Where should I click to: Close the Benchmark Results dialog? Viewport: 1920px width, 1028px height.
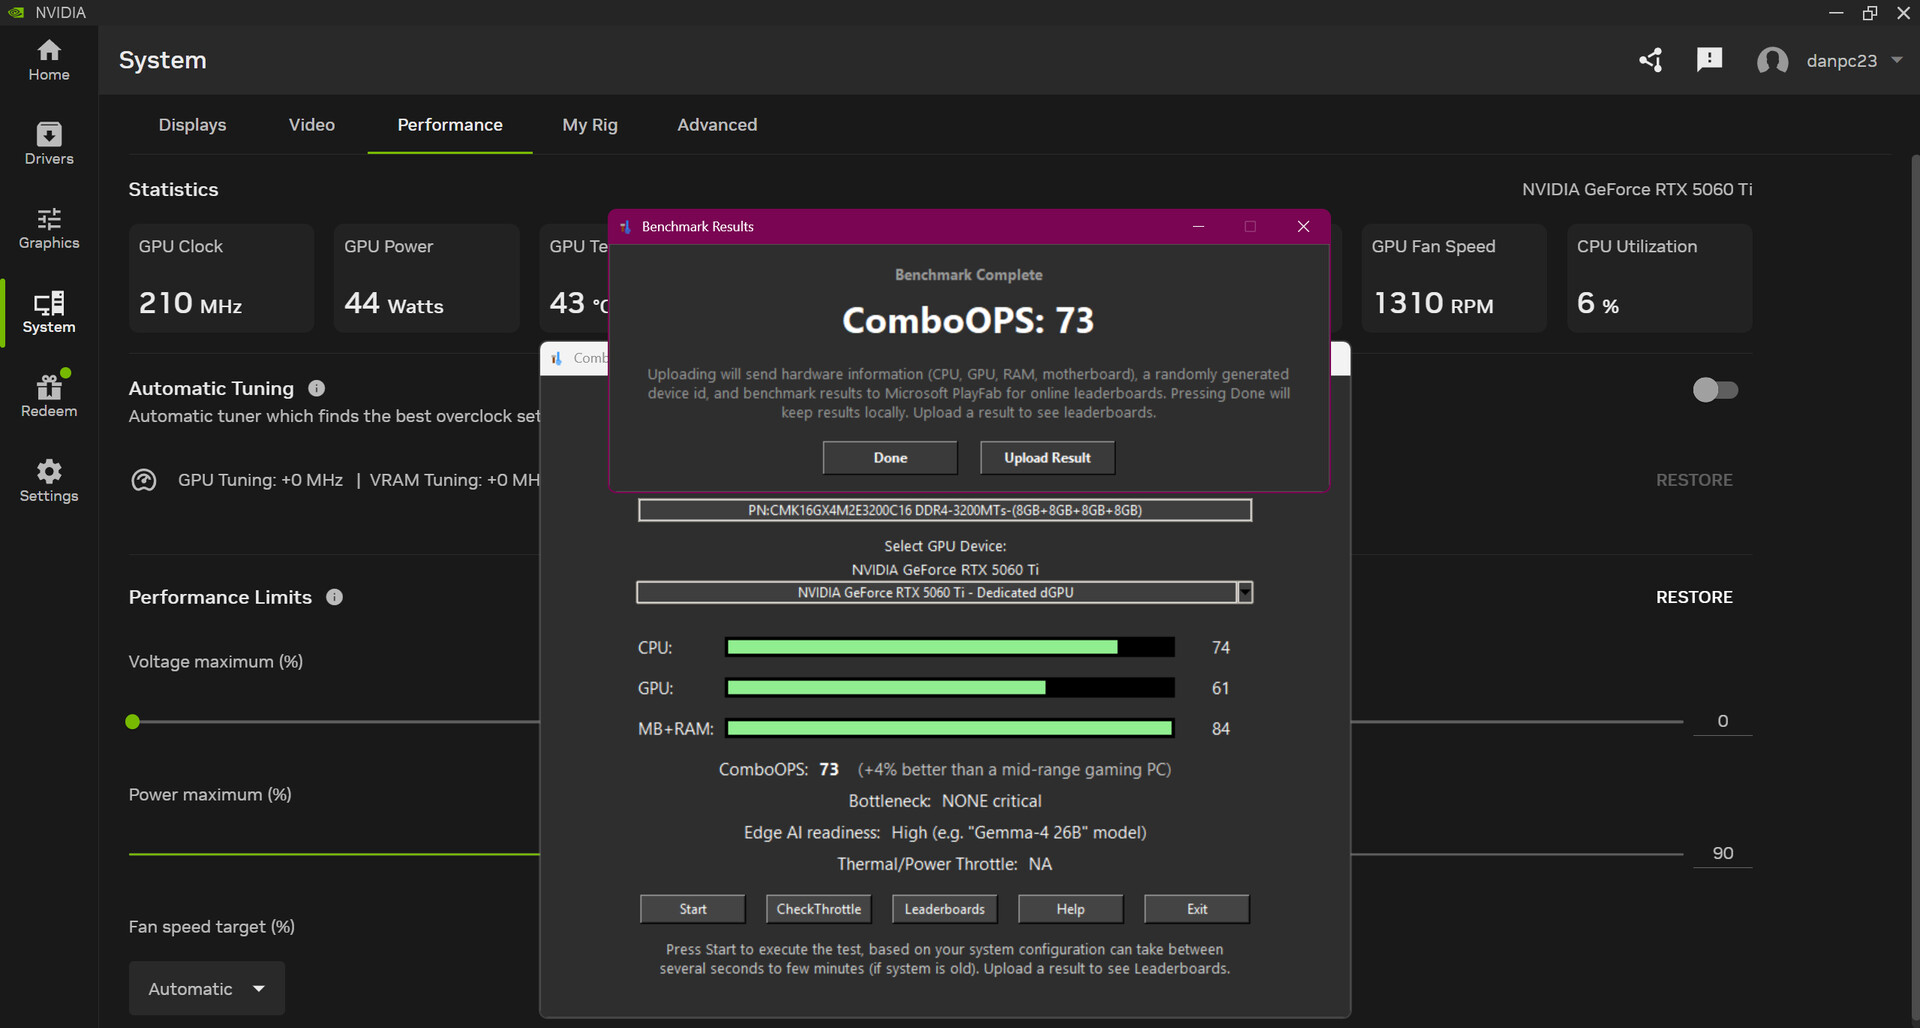point(1303,227)
